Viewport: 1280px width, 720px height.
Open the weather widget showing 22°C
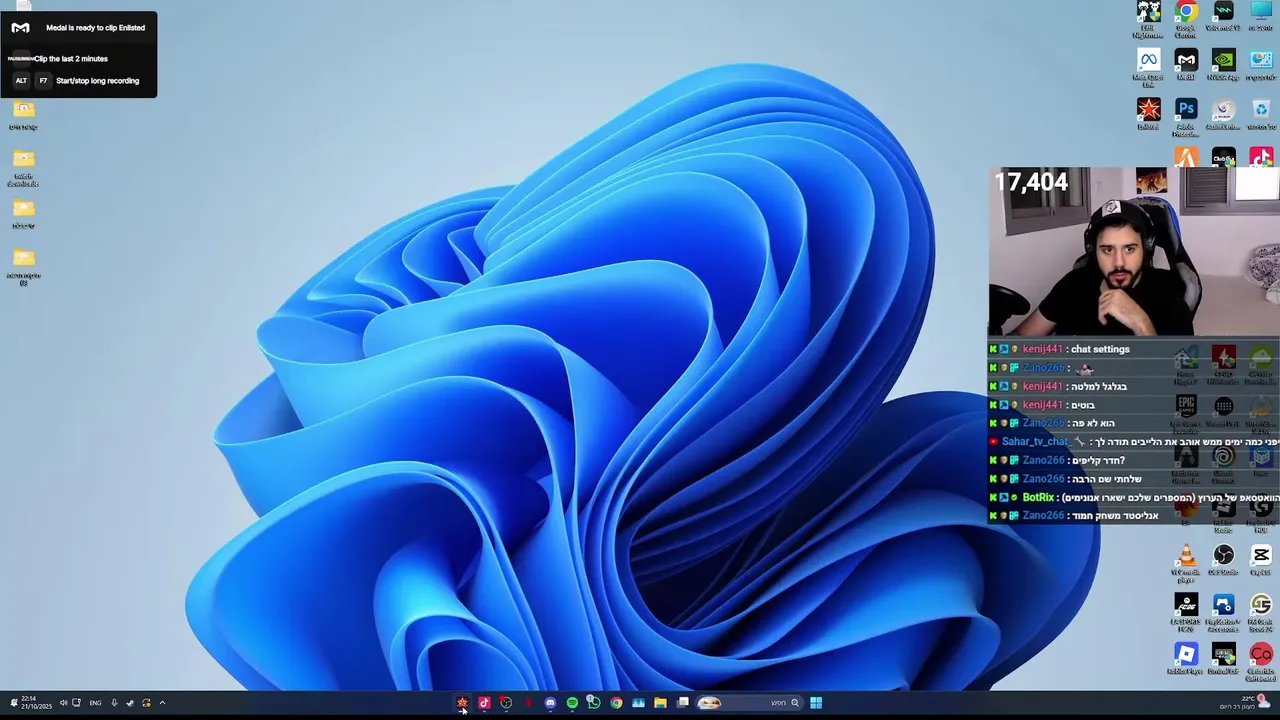(1245, 703)
